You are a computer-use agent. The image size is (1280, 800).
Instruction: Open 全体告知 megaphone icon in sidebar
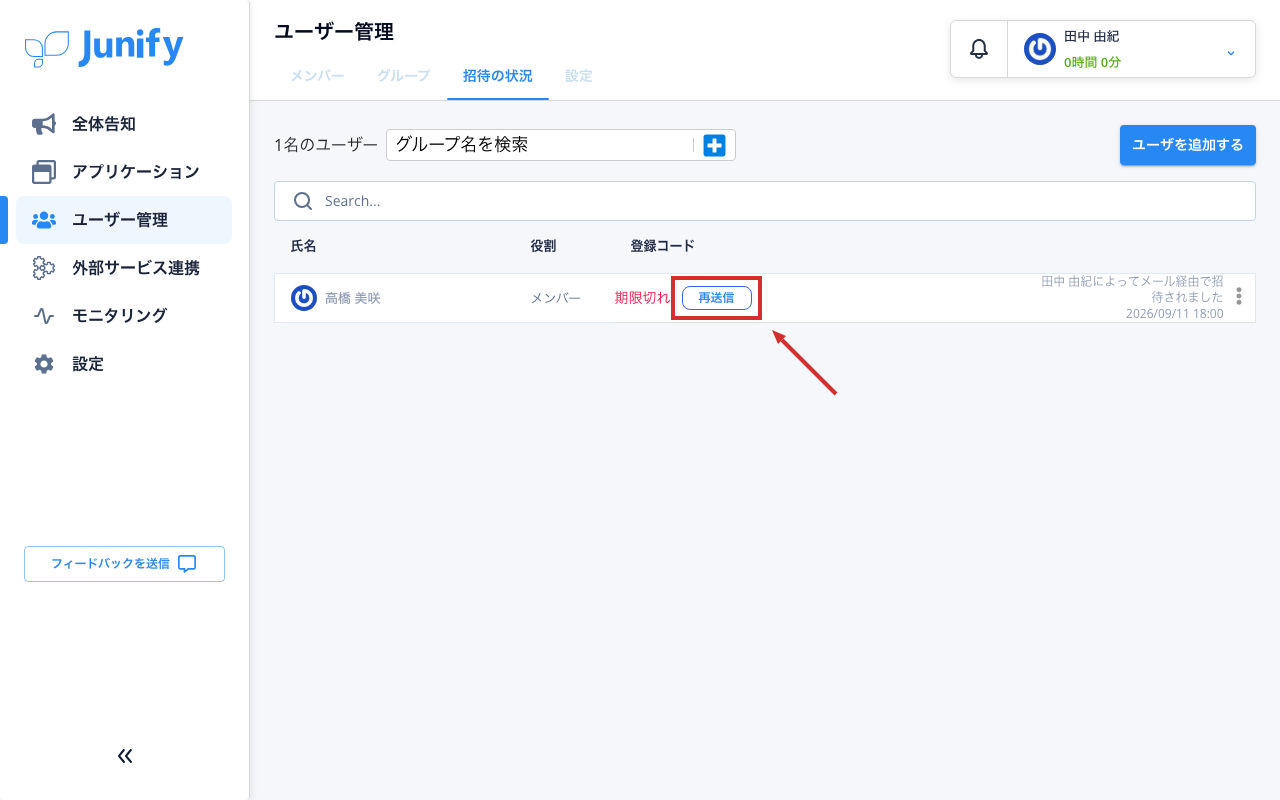[44, 124]
